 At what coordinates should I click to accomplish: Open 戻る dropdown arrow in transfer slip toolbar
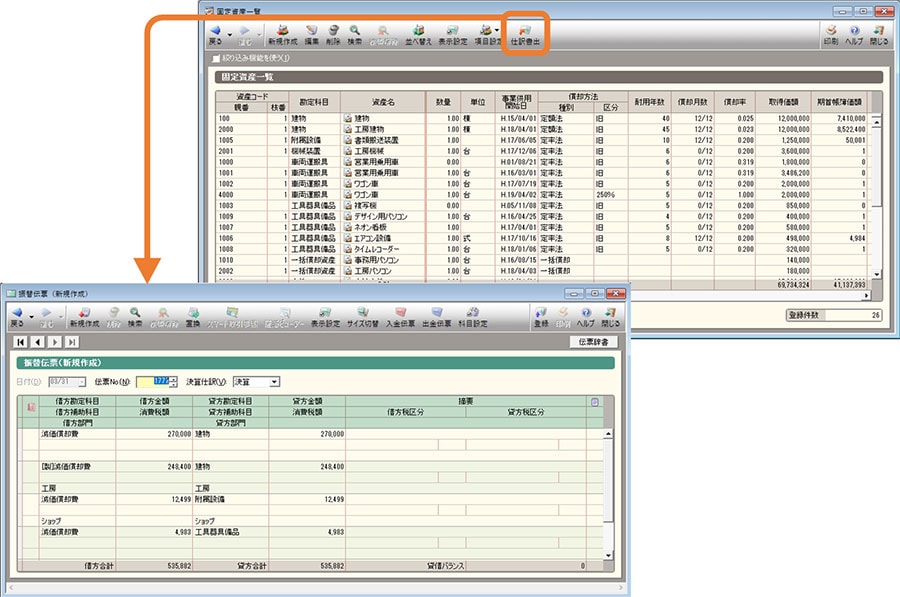coord(31,317)
